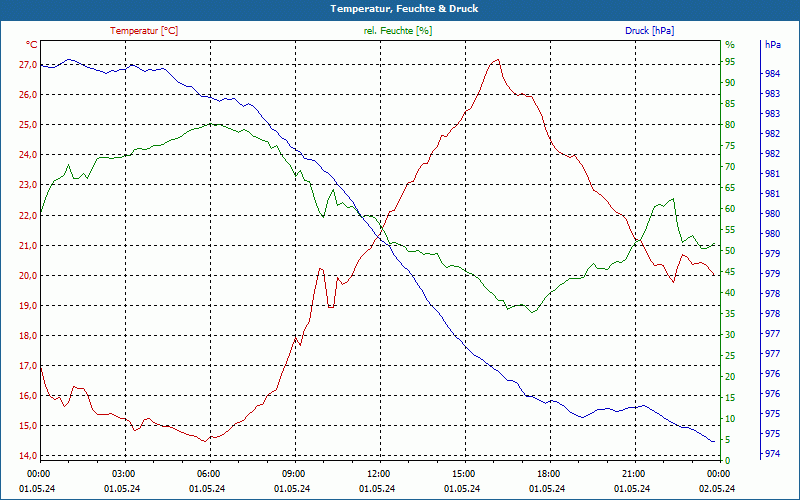Click the '90' humidity axis value

(x=730, y=83)
